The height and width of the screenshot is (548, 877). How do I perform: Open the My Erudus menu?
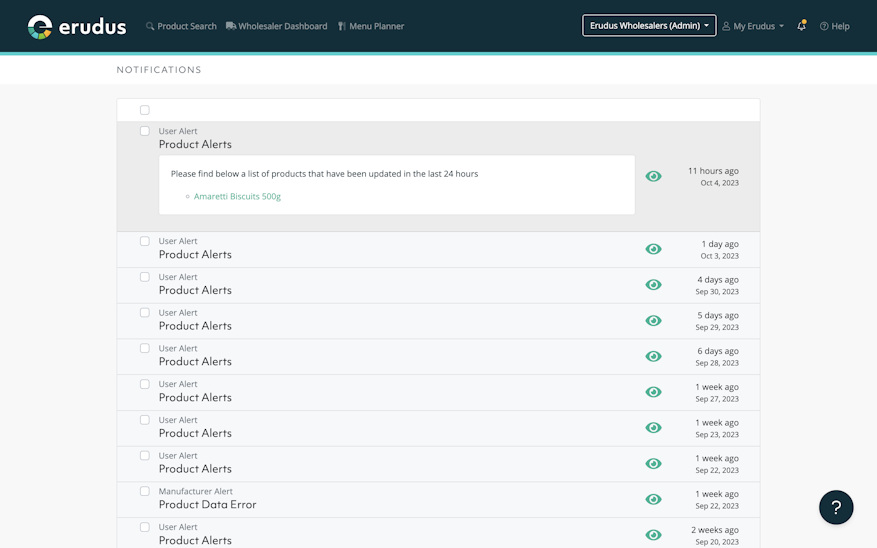click(x=753, y=26)
